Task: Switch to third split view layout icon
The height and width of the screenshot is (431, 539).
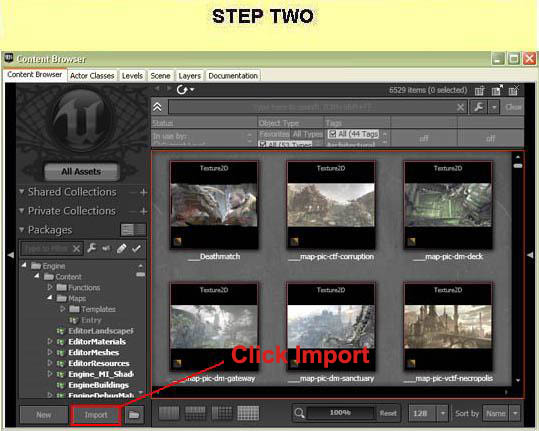Action: click(222, 413)
